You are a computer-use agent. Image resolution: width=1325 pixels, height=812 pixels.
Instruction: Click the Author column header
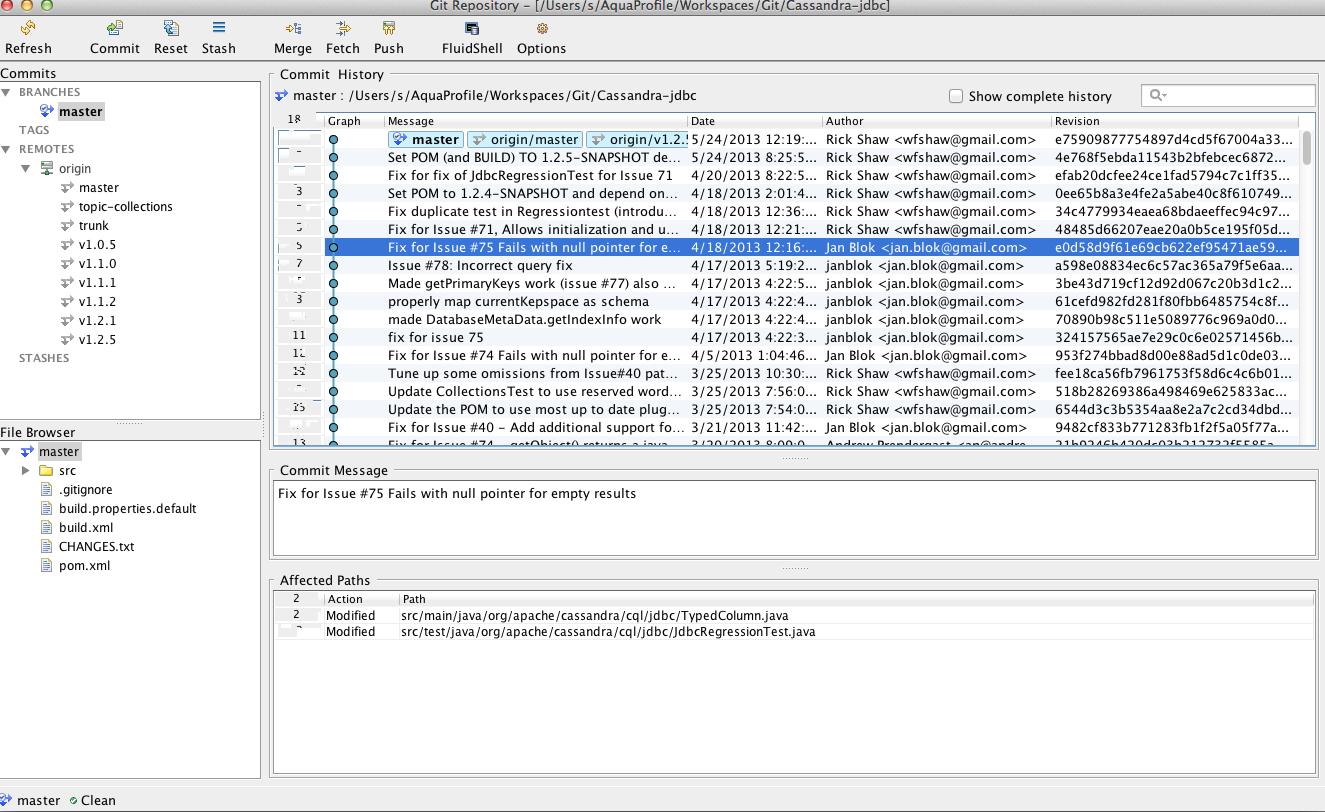937,121
